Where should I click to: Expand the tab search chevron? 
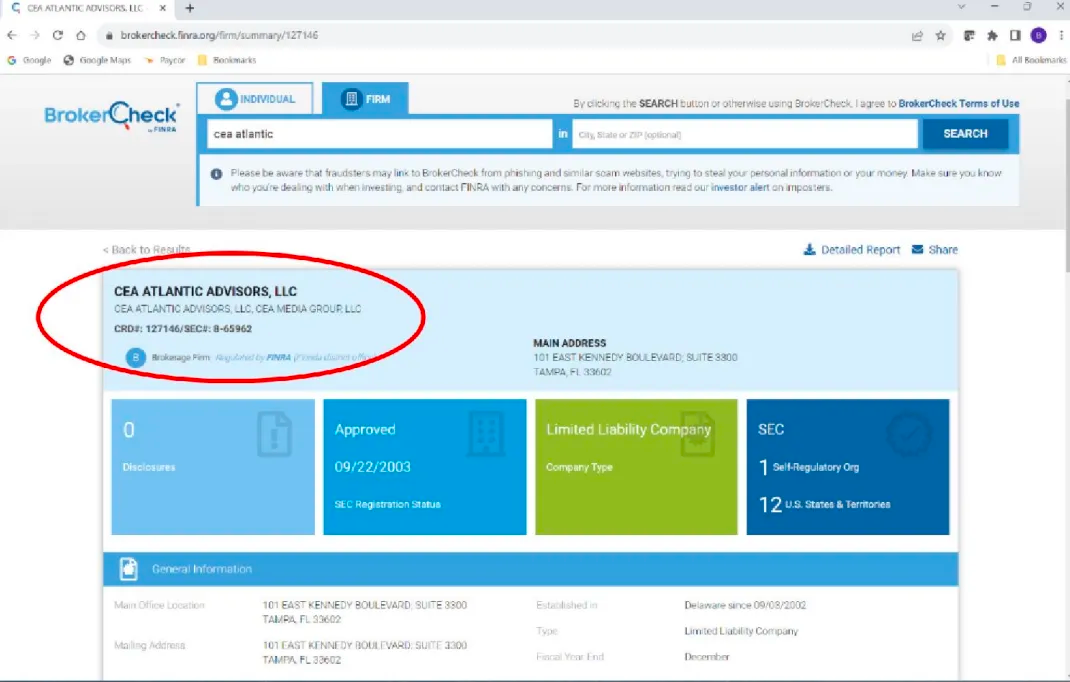pos(962,7)
